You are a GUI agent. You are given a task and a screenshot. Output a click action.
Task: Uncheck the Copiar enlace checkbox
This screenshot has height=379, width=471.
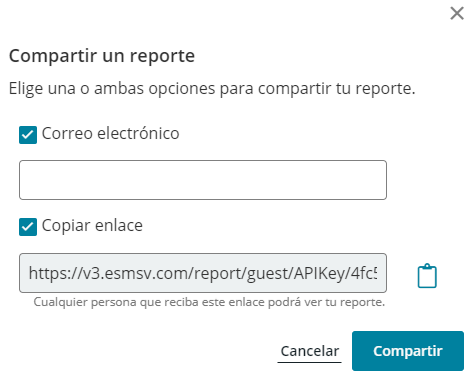(28, 227)
